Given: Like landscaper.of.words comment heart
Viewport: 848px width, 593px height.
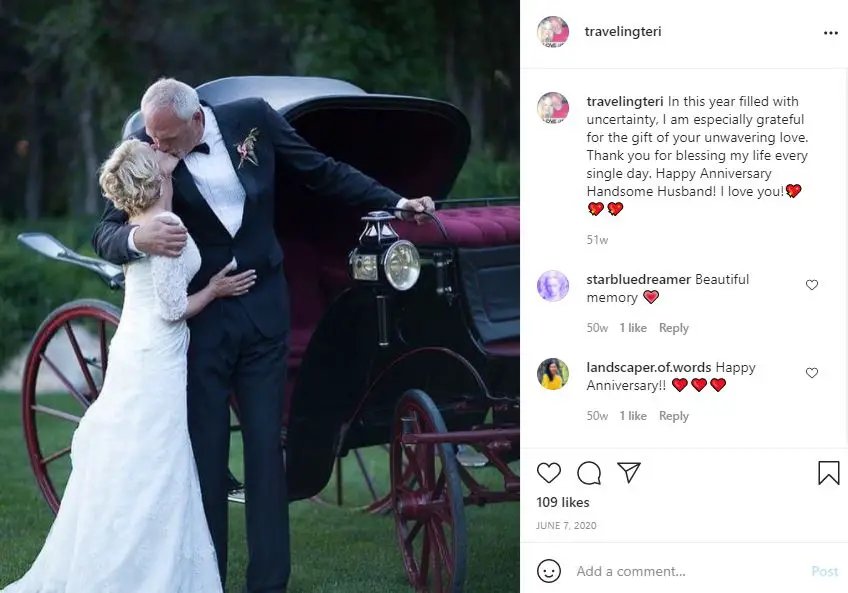Looking at the screenshot, I should pyautogui.click(x=812, y=373).
